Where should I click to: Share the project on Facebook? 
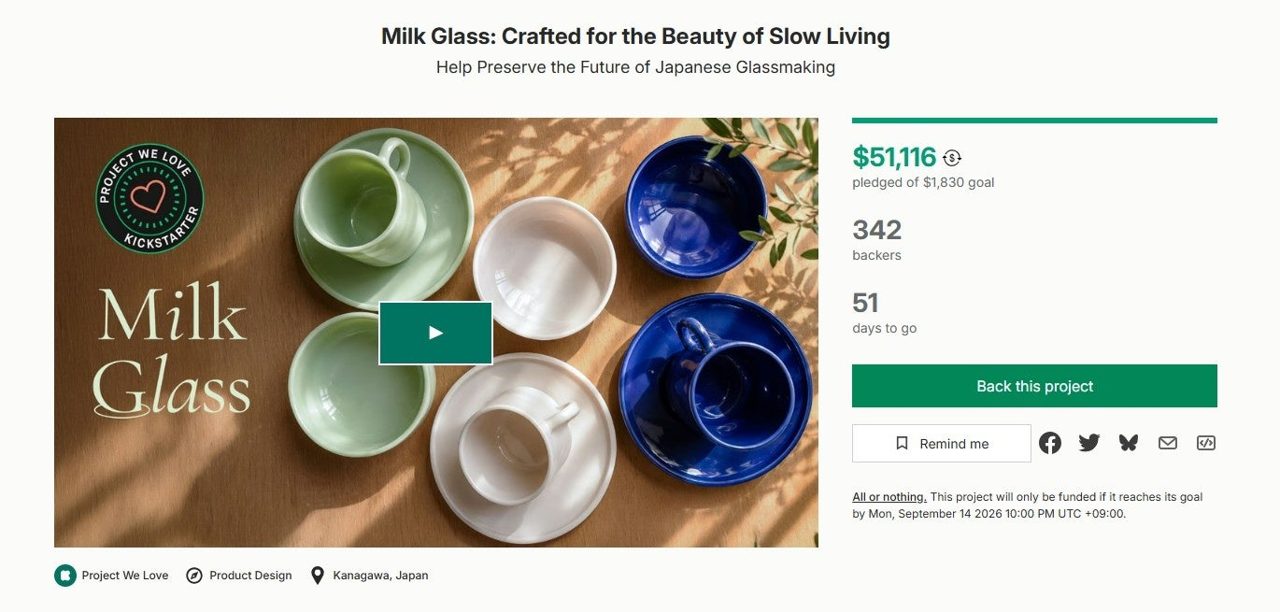coord(1049,443)
